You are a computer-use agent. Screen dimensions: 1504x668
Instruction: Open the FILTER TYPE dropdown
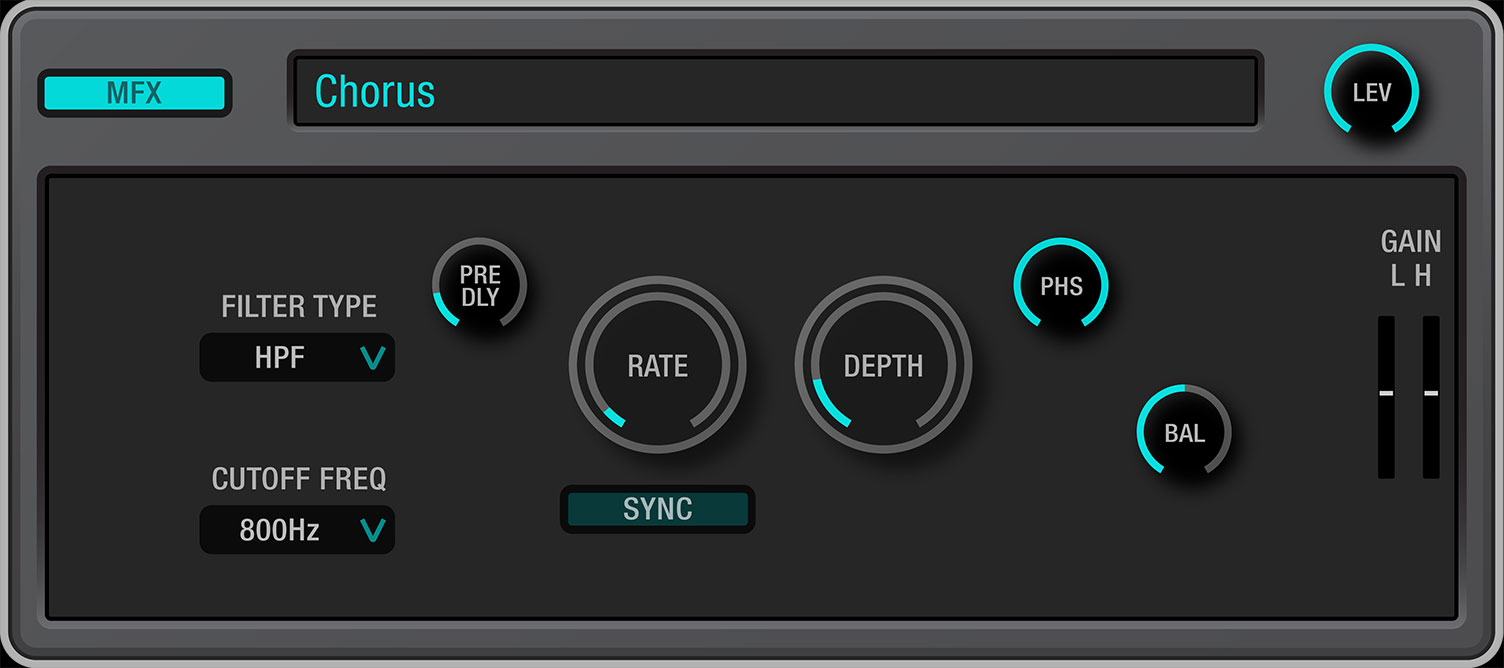pyautogui.click(x=297, y=357)
